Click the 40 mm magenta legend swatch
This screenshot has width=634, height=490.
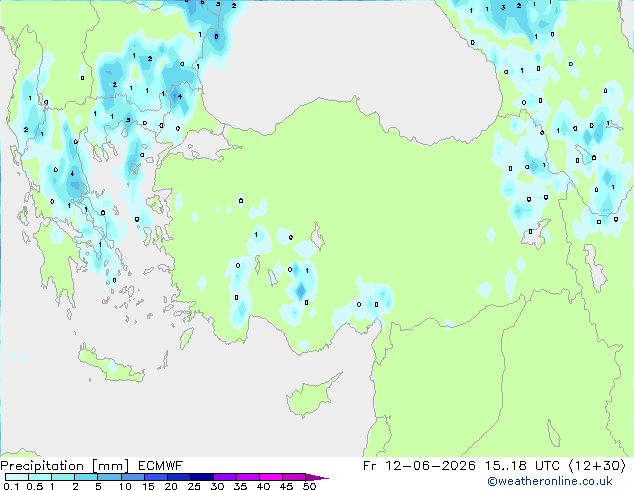point(271,477)
